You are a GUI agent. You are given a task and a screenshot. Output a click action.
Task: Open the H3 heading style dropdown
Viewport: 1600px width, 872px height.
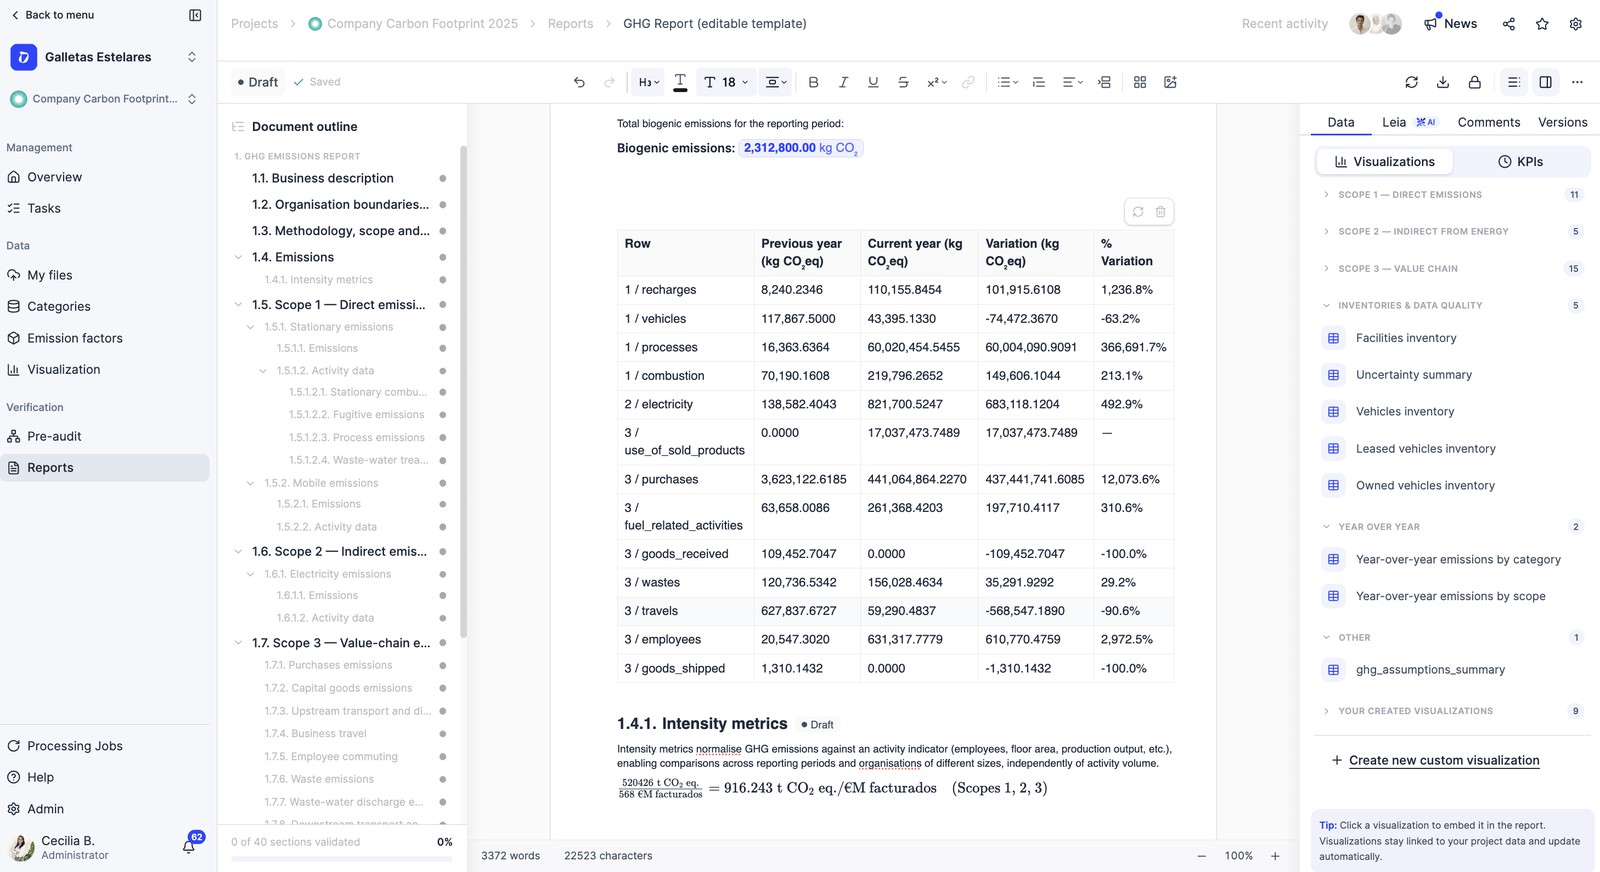[x=649, y=82]
